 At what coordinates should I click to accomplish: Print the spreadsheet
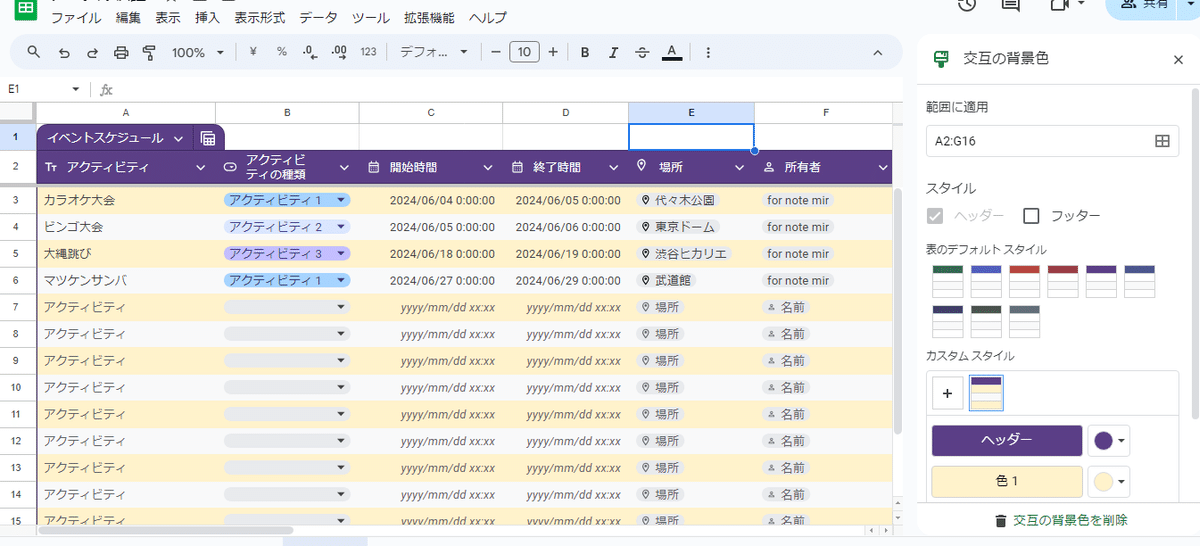click(121, 52)
